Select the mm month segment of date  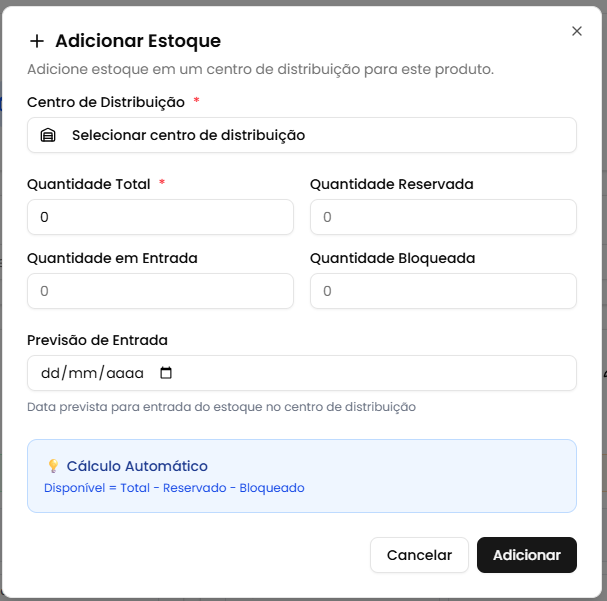83,373
